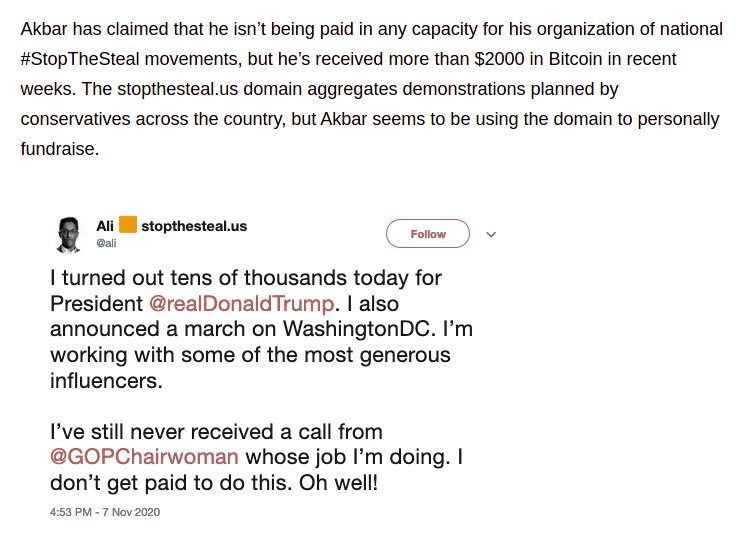
Task: Visit the @realDonaldTrump mention
Action: 241,304
